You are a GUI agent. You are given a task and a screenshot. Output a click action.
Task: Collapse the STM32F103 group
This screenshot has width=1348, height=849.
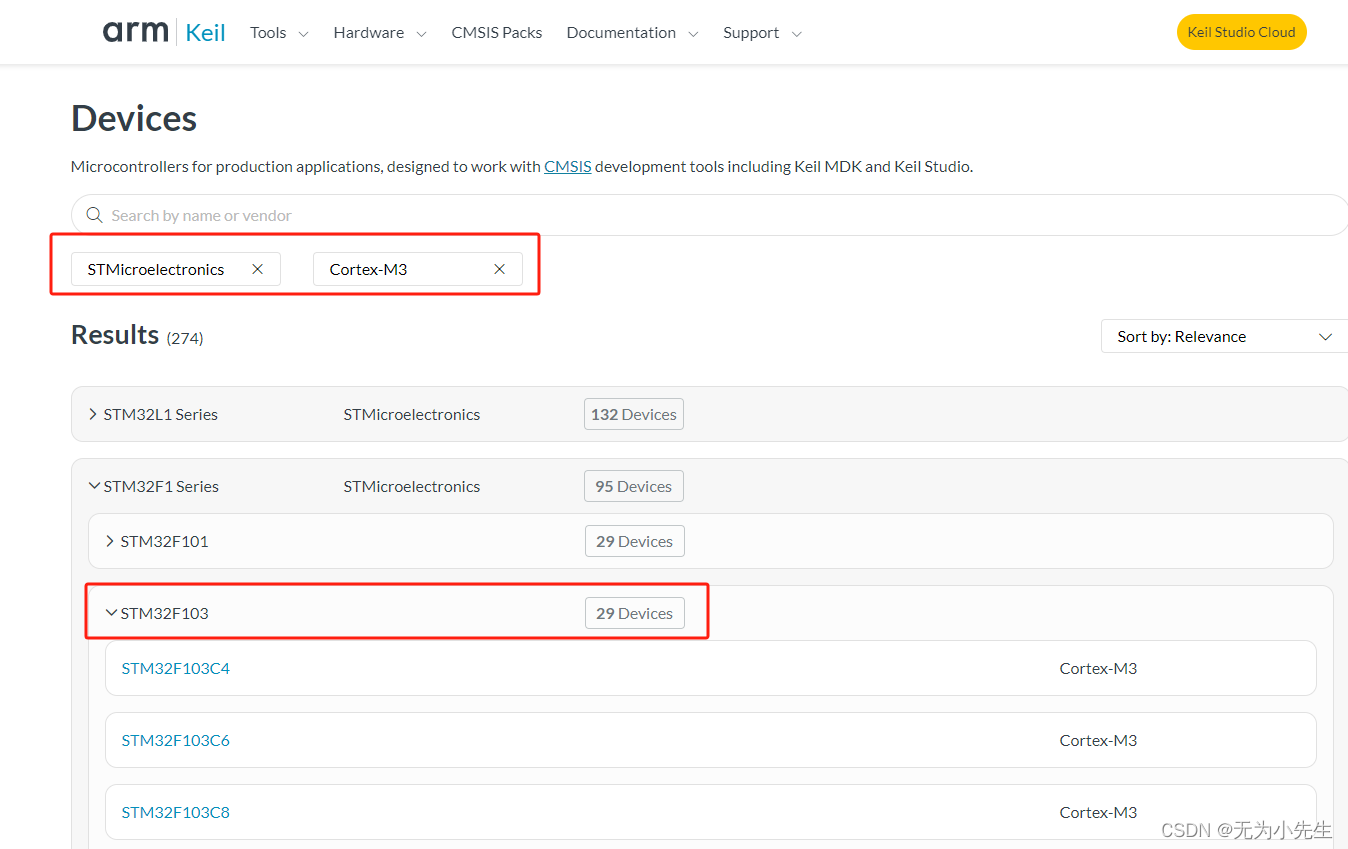pyautogui.click(x=111, y=613)
